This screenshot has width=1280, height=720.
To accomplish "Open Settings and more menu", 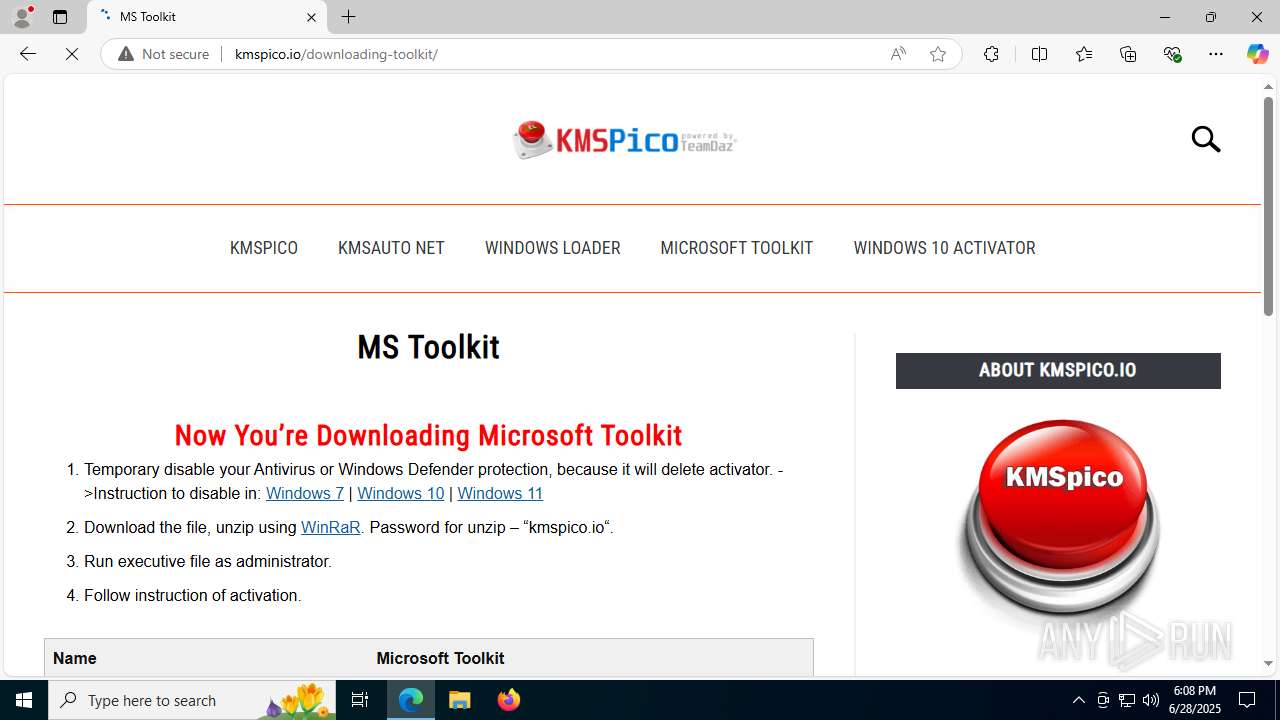I will [1216, 54].
